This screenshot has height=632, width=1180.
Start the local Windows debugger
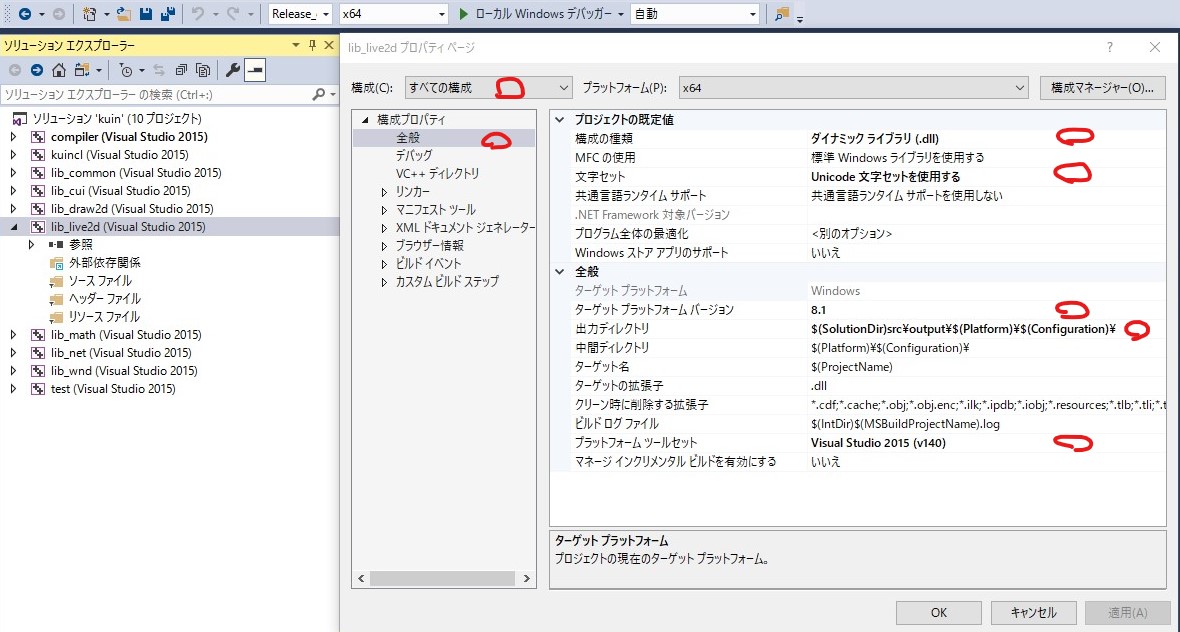click(x=535, y=14)
